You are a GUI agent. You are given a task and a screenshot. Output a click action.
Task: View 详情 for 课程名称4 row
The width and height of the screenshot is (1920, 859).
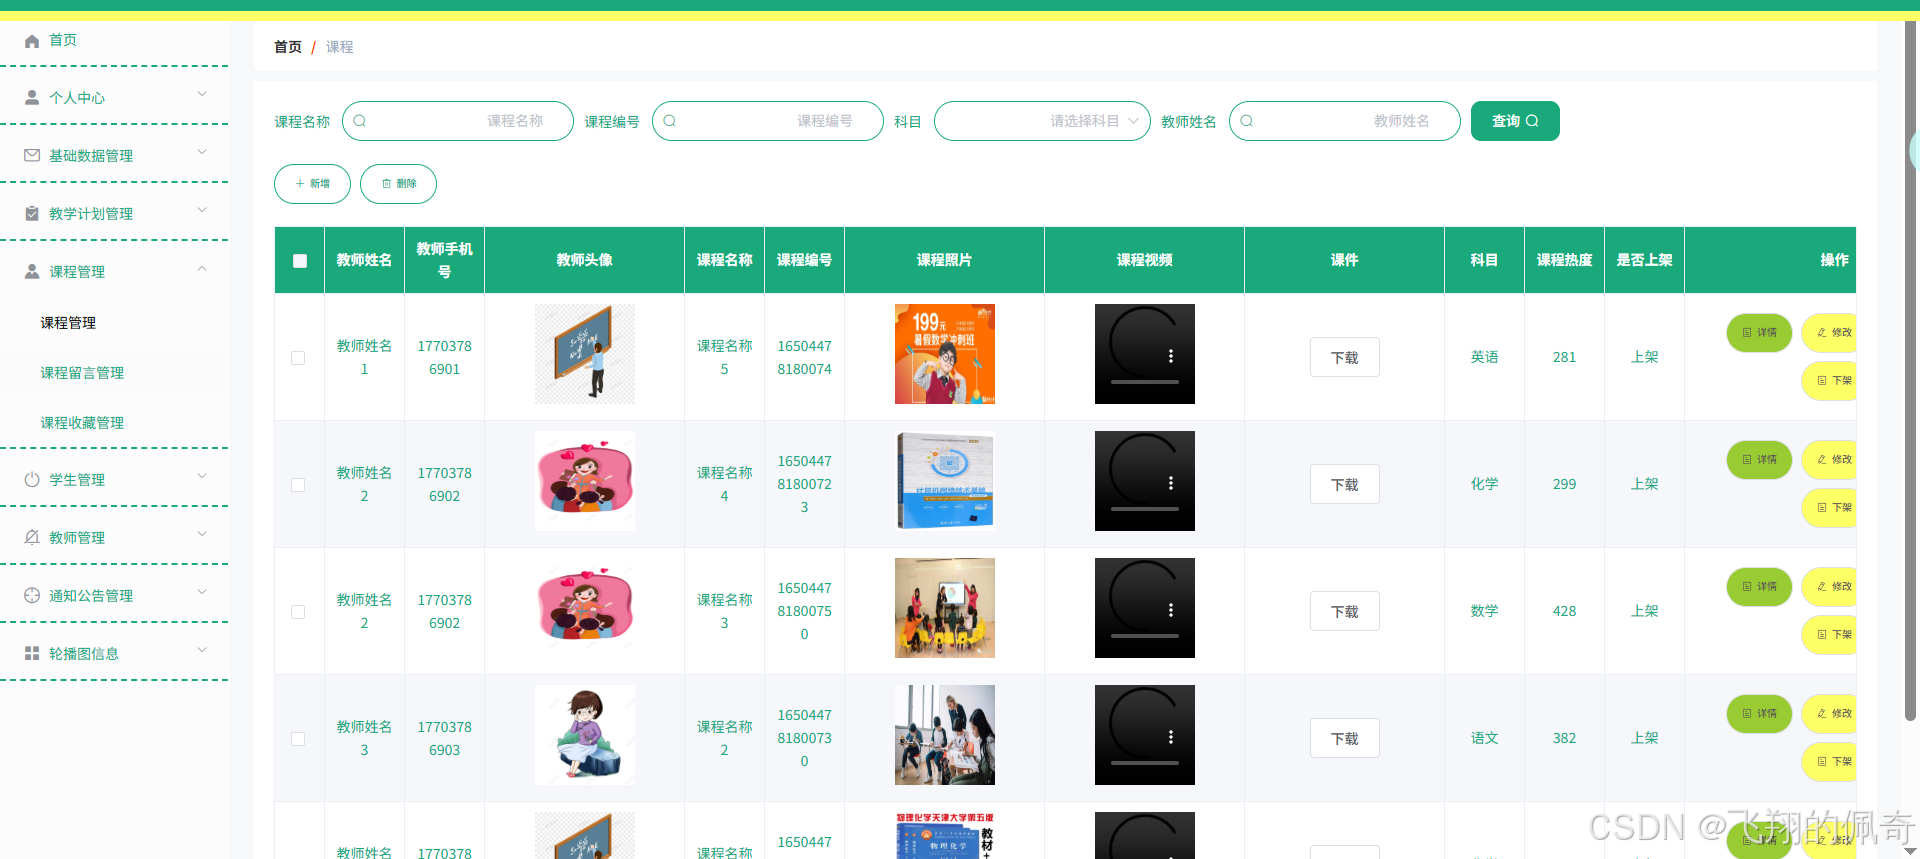coord(1759,460)
